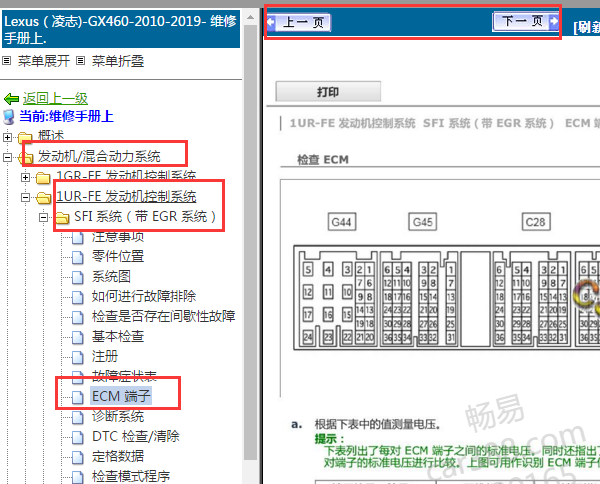This screenshot has height=484, width=600.
Task: Click the 刷新 refresh link
Action: tap(586, 27)
